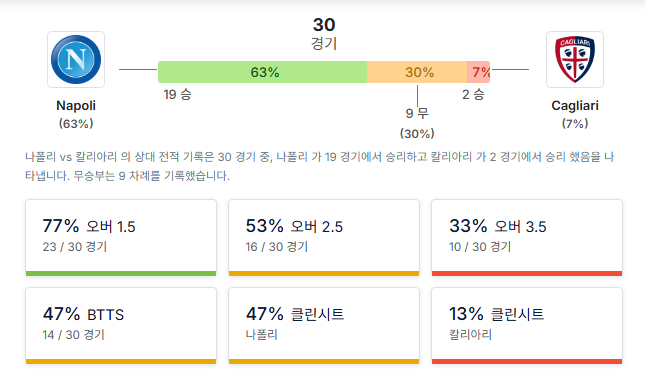Click the 47% BTTS stat card
The height and width of the screenshot is (381, 645).
point(121,326)
